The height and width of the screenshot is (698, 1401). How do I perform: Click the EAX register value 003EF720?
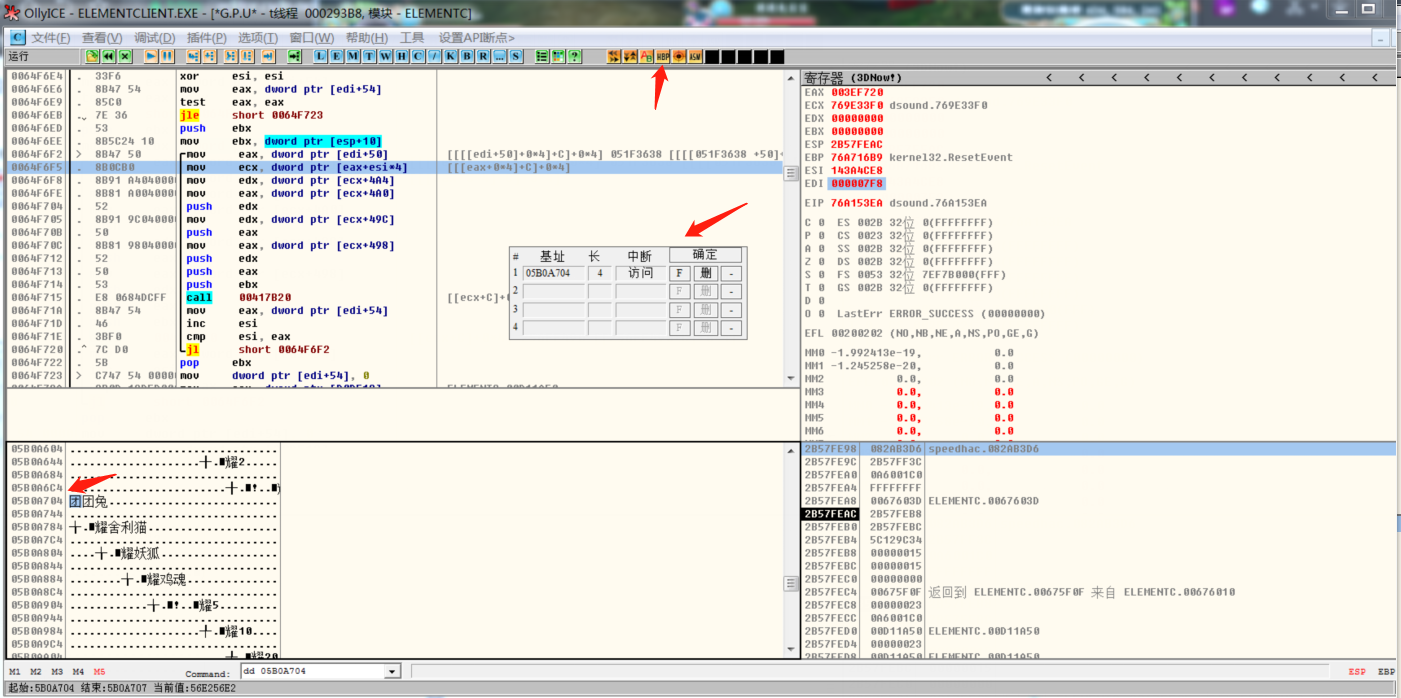857,92
